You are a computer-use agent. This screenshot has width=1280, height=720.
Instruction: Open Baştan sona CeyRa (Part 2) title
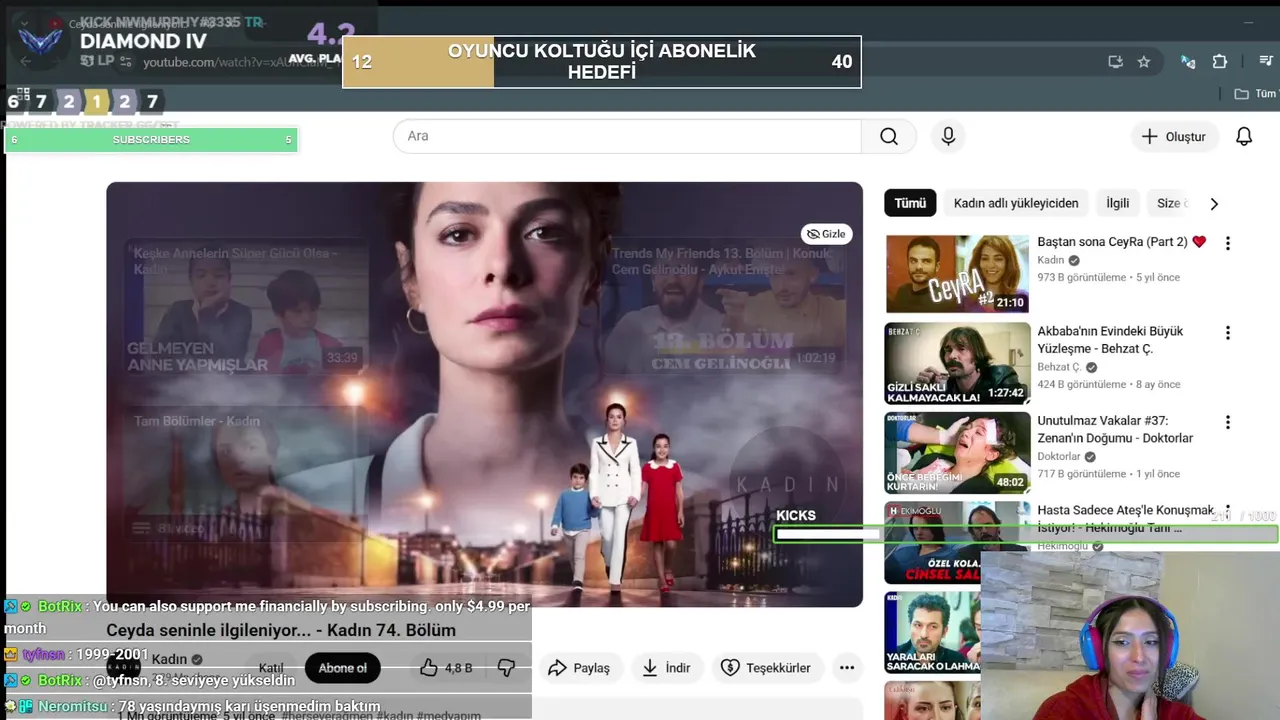click(1122, 242)
